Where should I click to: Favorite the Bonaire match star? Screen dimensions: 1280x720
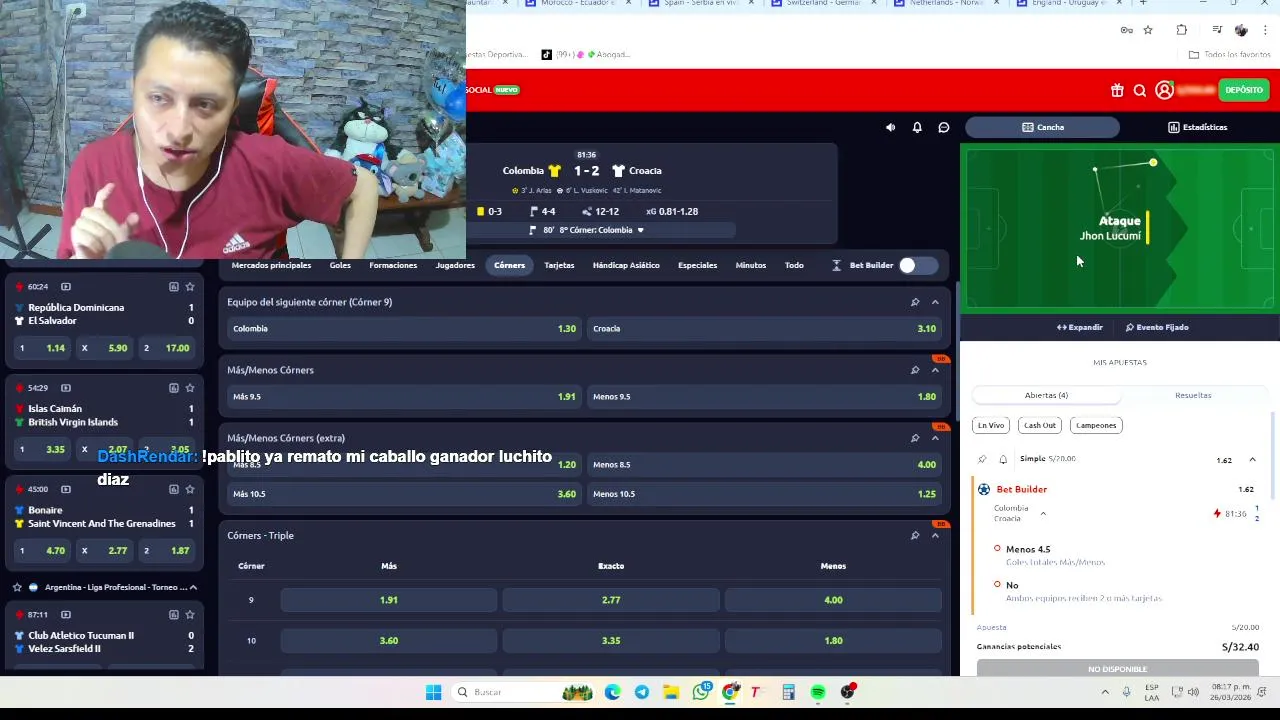[x=190, y=489]
